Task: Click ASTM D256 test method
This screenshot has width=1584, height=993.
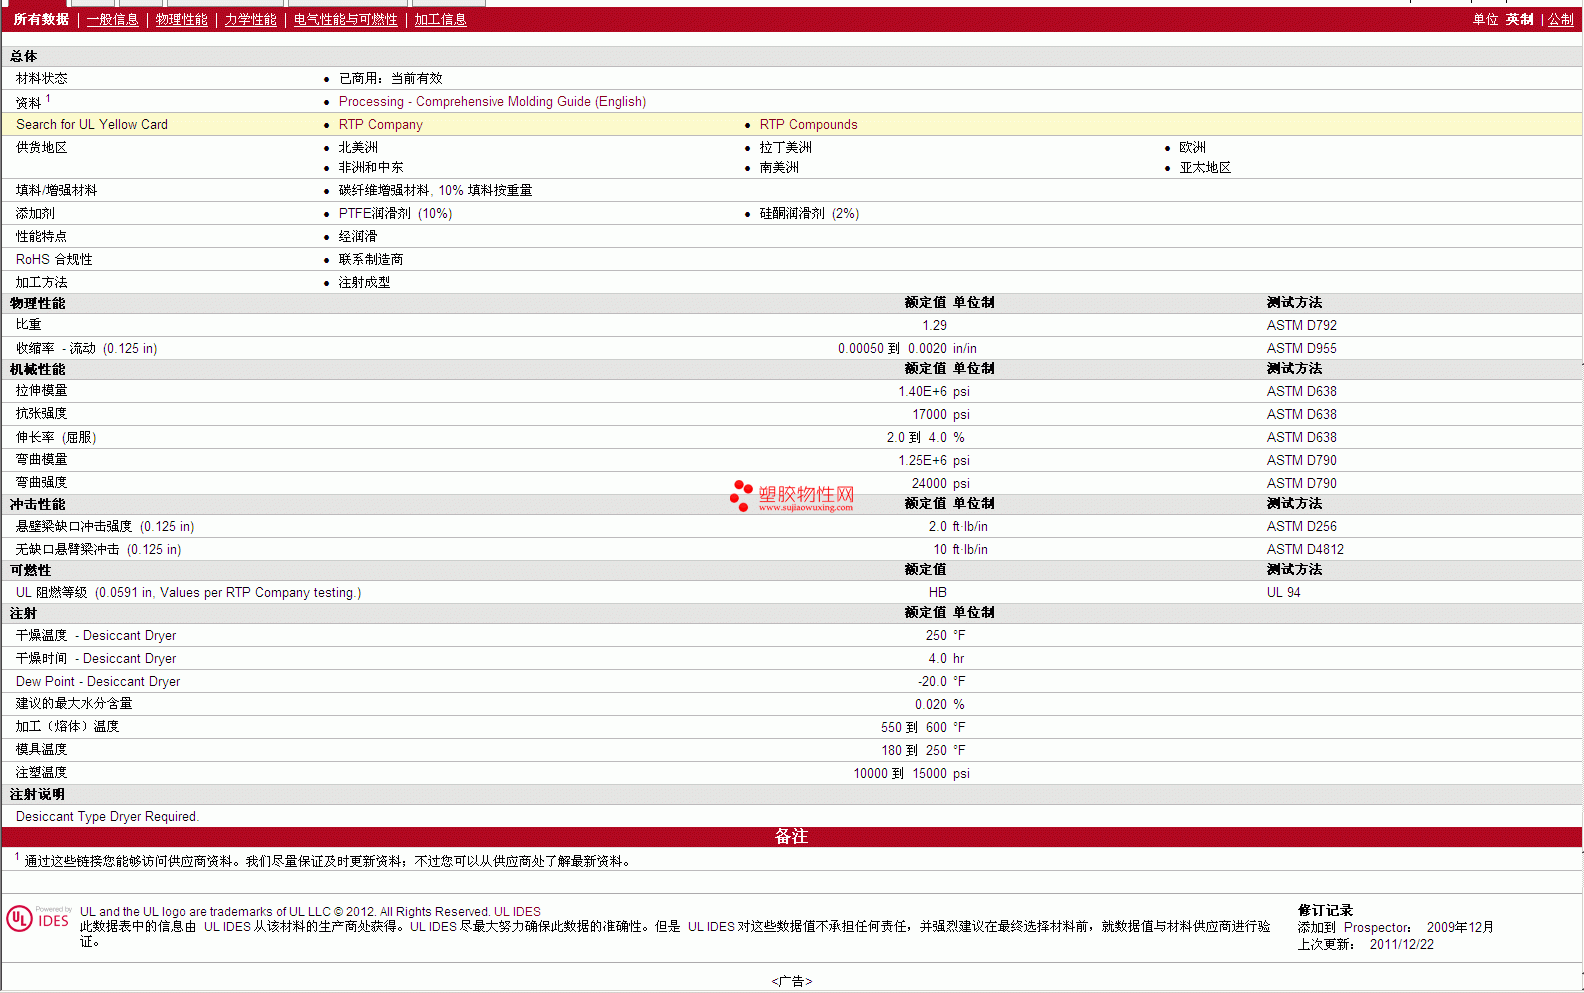Action: tap(1301, 526)
